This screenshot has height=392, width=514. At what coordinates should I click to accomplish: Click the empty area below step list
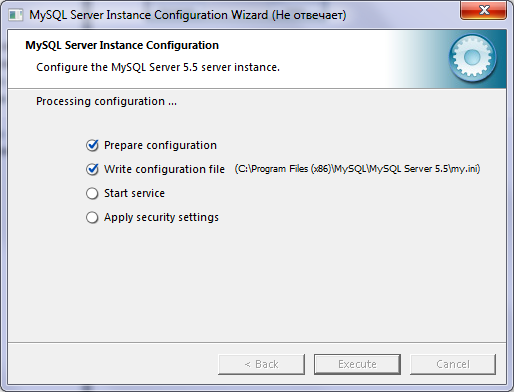click(257, 283)
